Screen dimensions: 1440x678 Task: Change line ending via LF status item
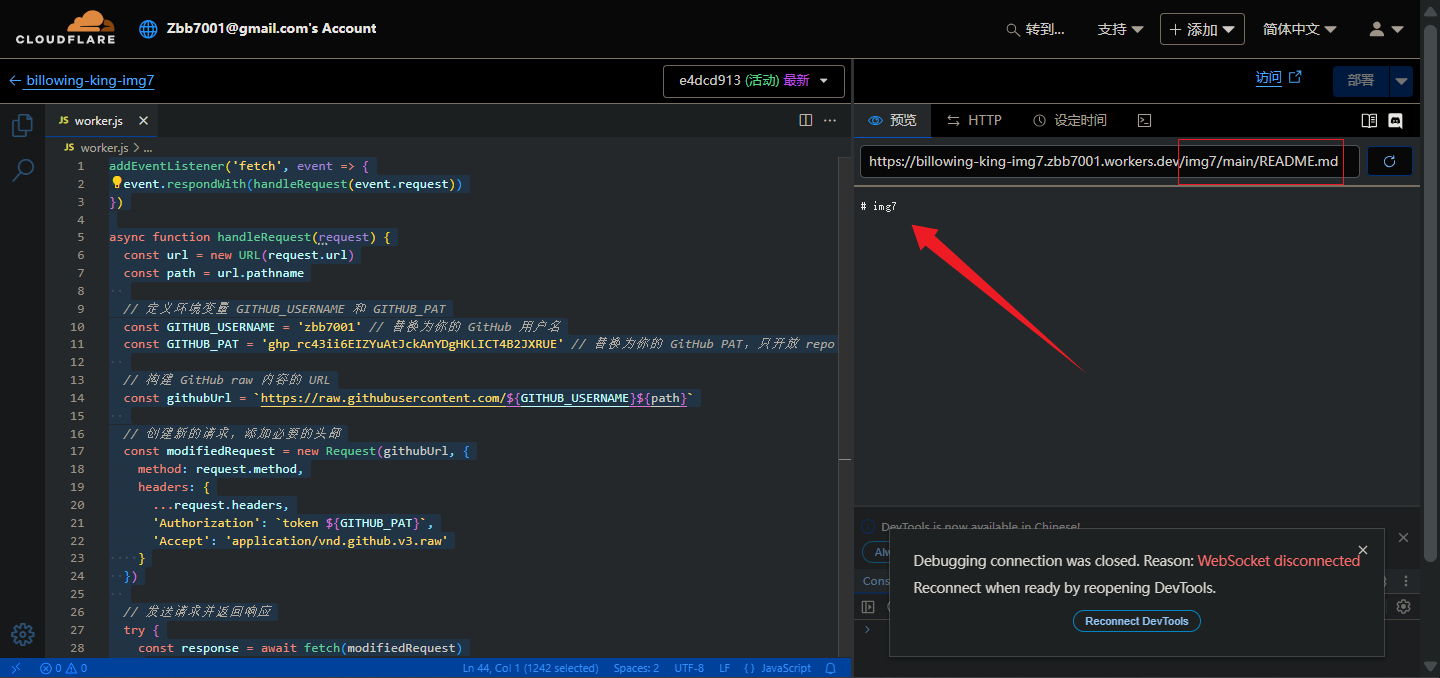724,668
